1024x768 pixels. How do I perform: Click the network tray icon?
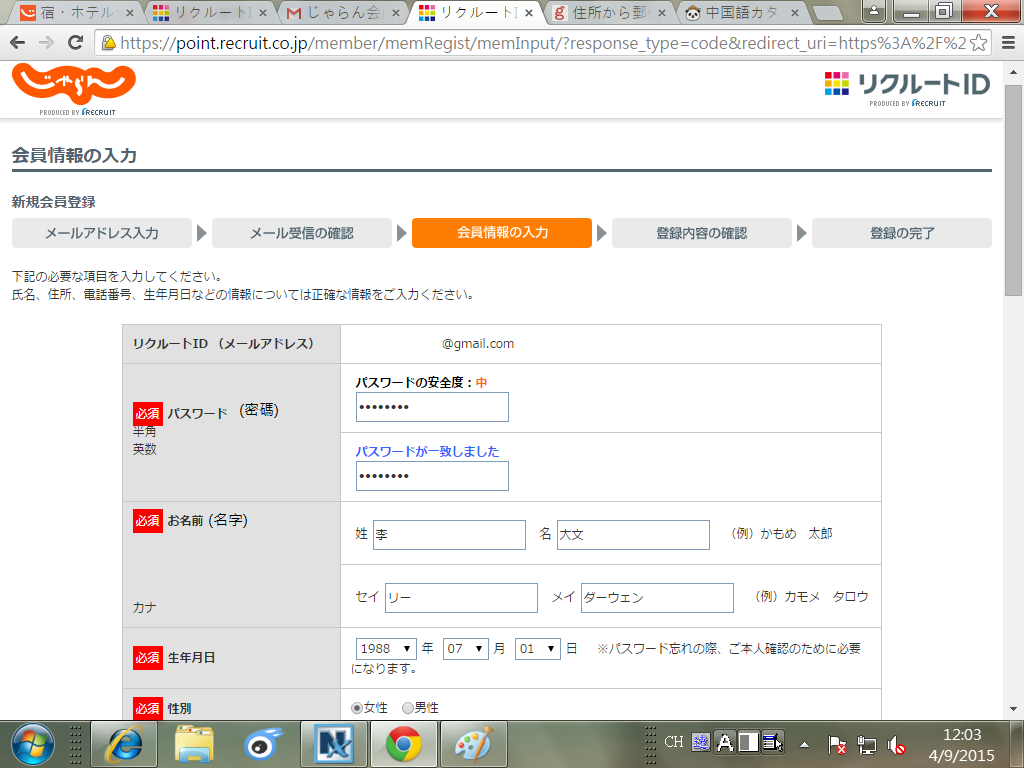867,744
